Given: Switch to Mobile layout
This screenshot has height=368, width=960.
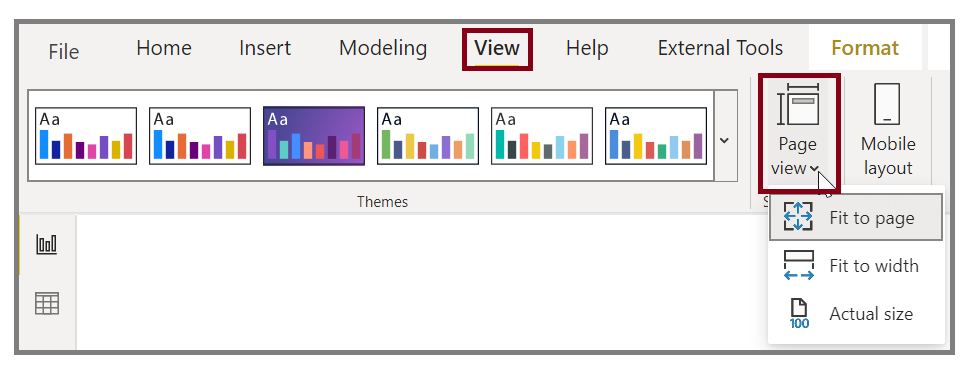Looking at the screenshot, I should click(888, 131).
